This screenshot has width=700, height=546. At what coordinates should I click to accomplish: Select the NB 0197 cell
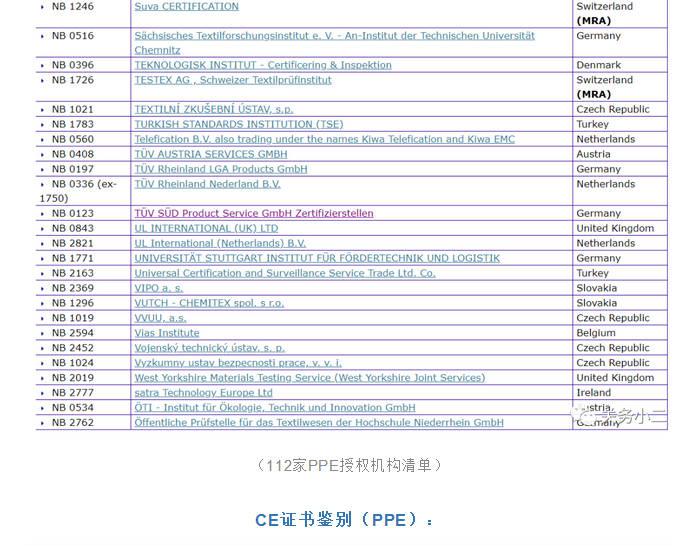(x=83, y=169)
